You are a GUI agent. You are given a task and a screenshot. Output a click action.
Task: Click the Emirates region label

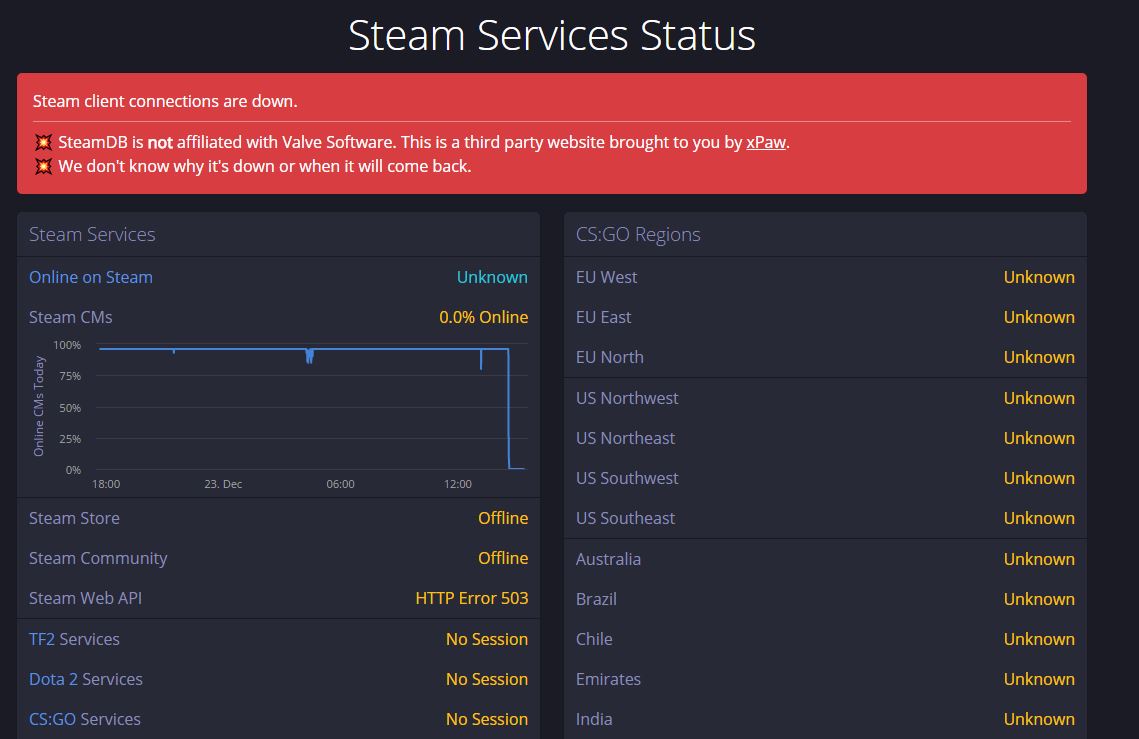[x=608, y=679]
